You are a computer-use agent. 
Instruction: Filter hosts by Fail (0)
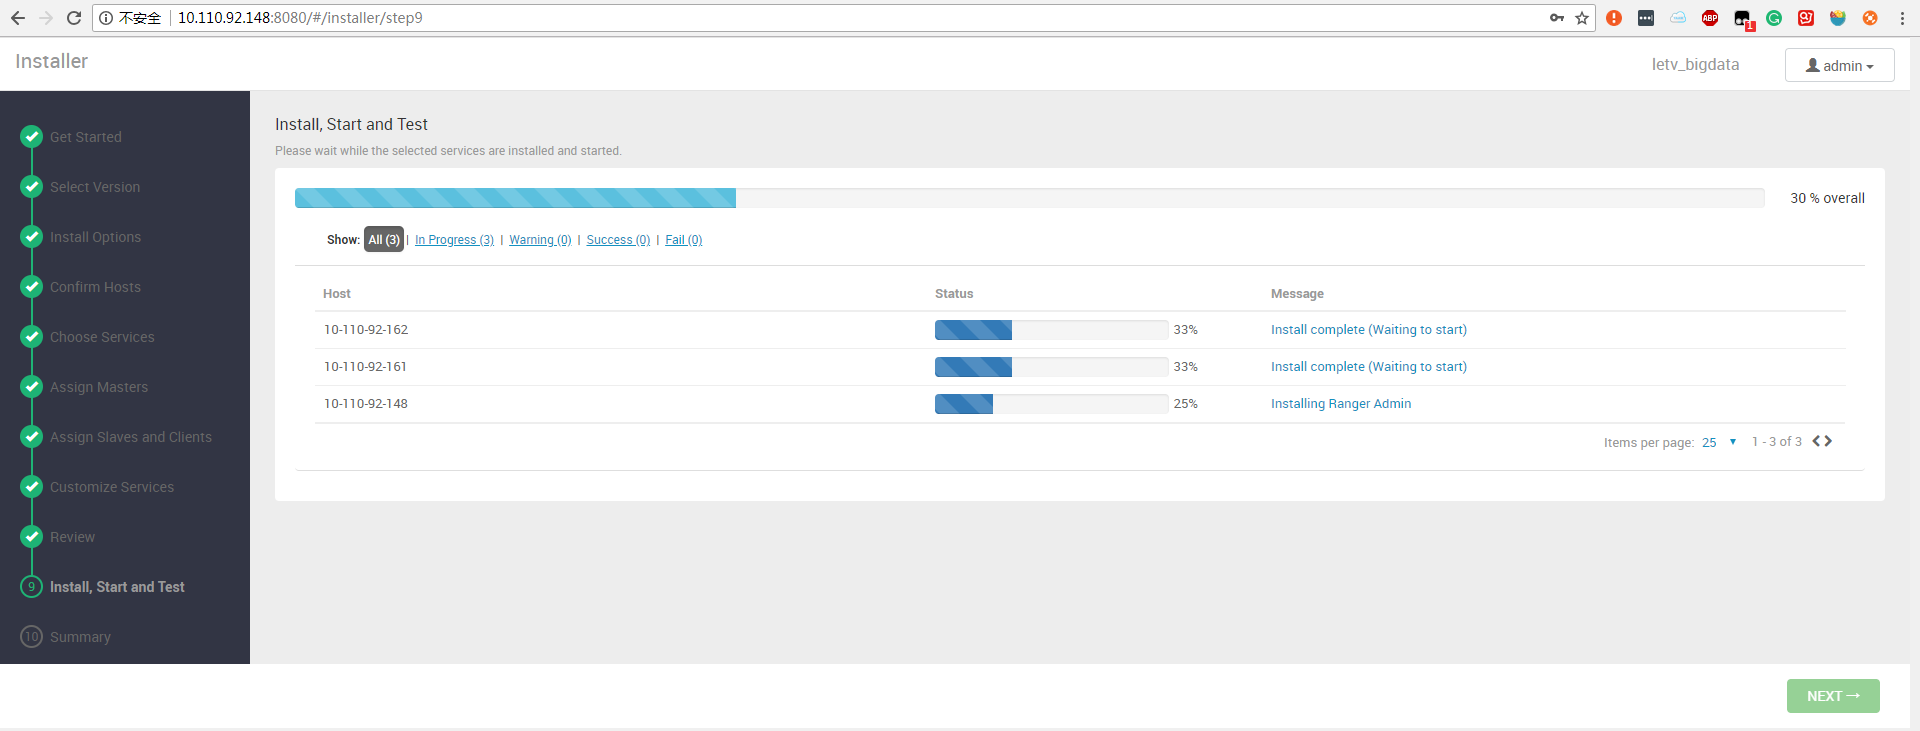point(684,240)
